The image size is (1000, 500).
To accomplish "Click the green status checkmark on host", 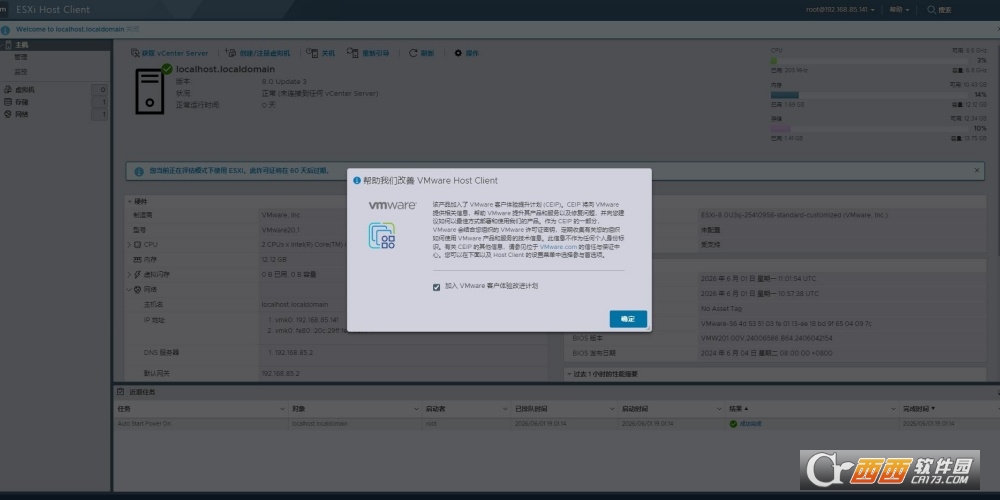I will [167, 68].
